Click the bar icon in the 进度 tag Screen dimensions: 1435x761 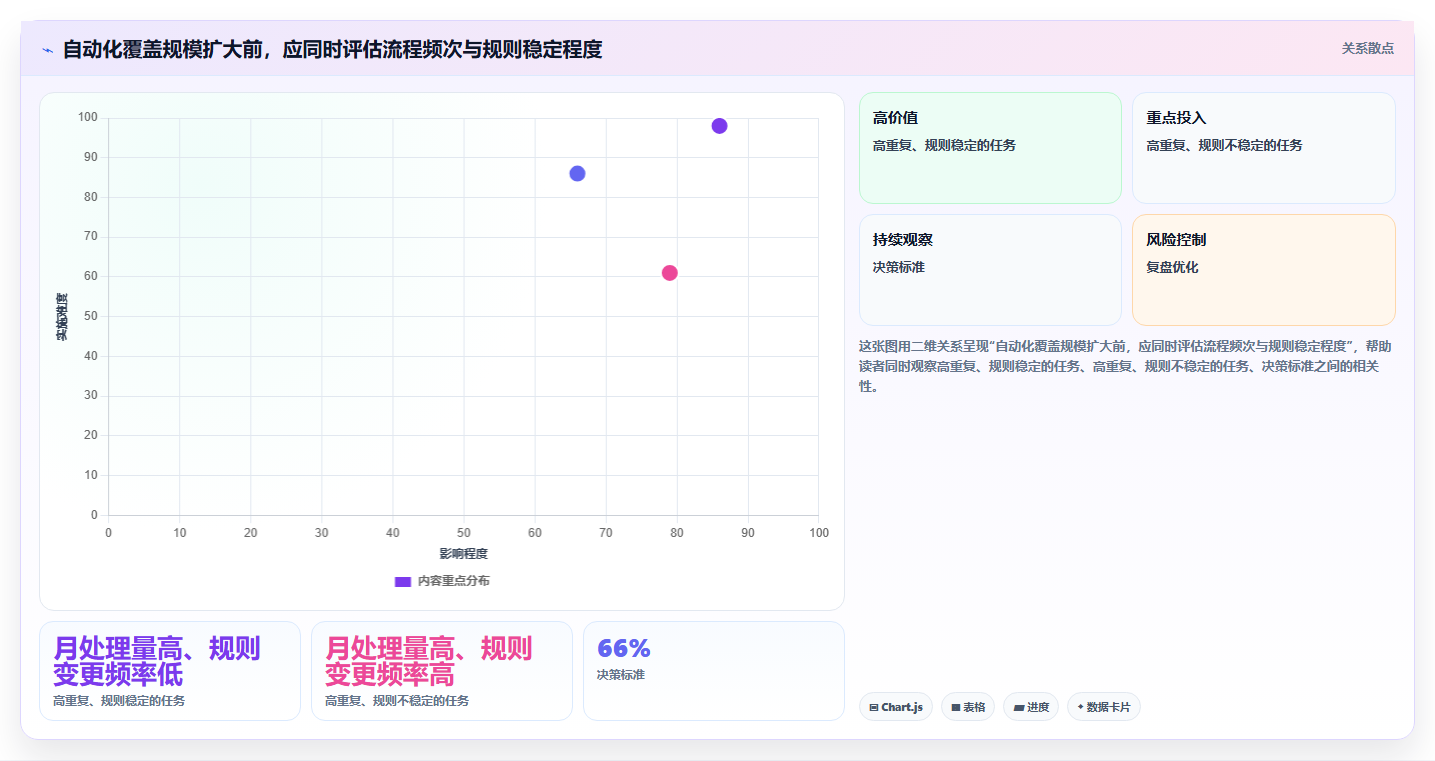[1018, 707]
